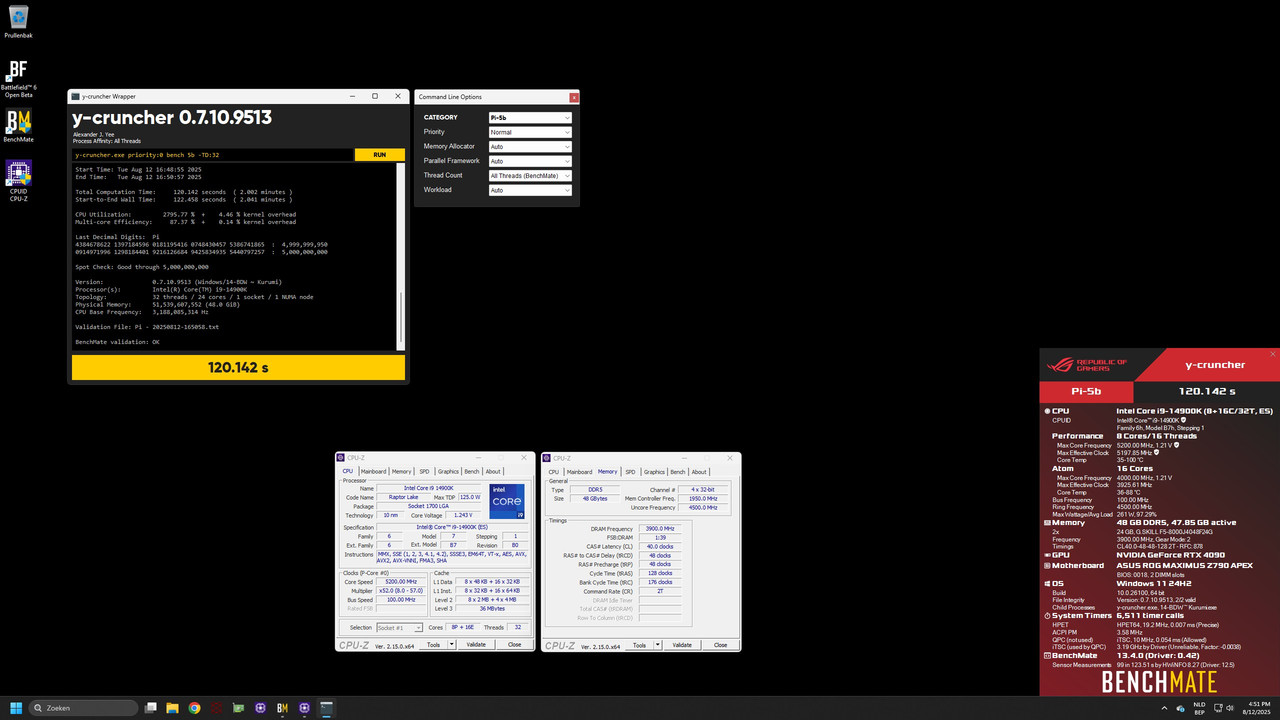Click the Windows Start button
This screenshot has width=1280, height=720.
(16, 708)
